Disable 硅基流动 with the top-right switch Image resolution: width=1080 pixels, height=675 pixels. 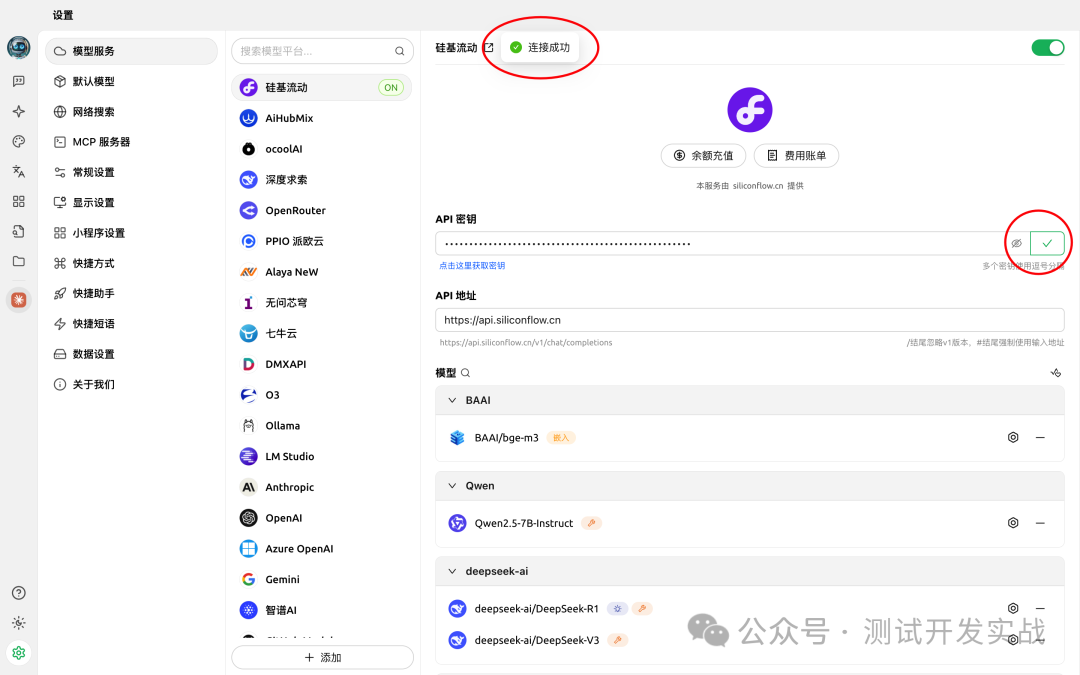point(1047,46)
